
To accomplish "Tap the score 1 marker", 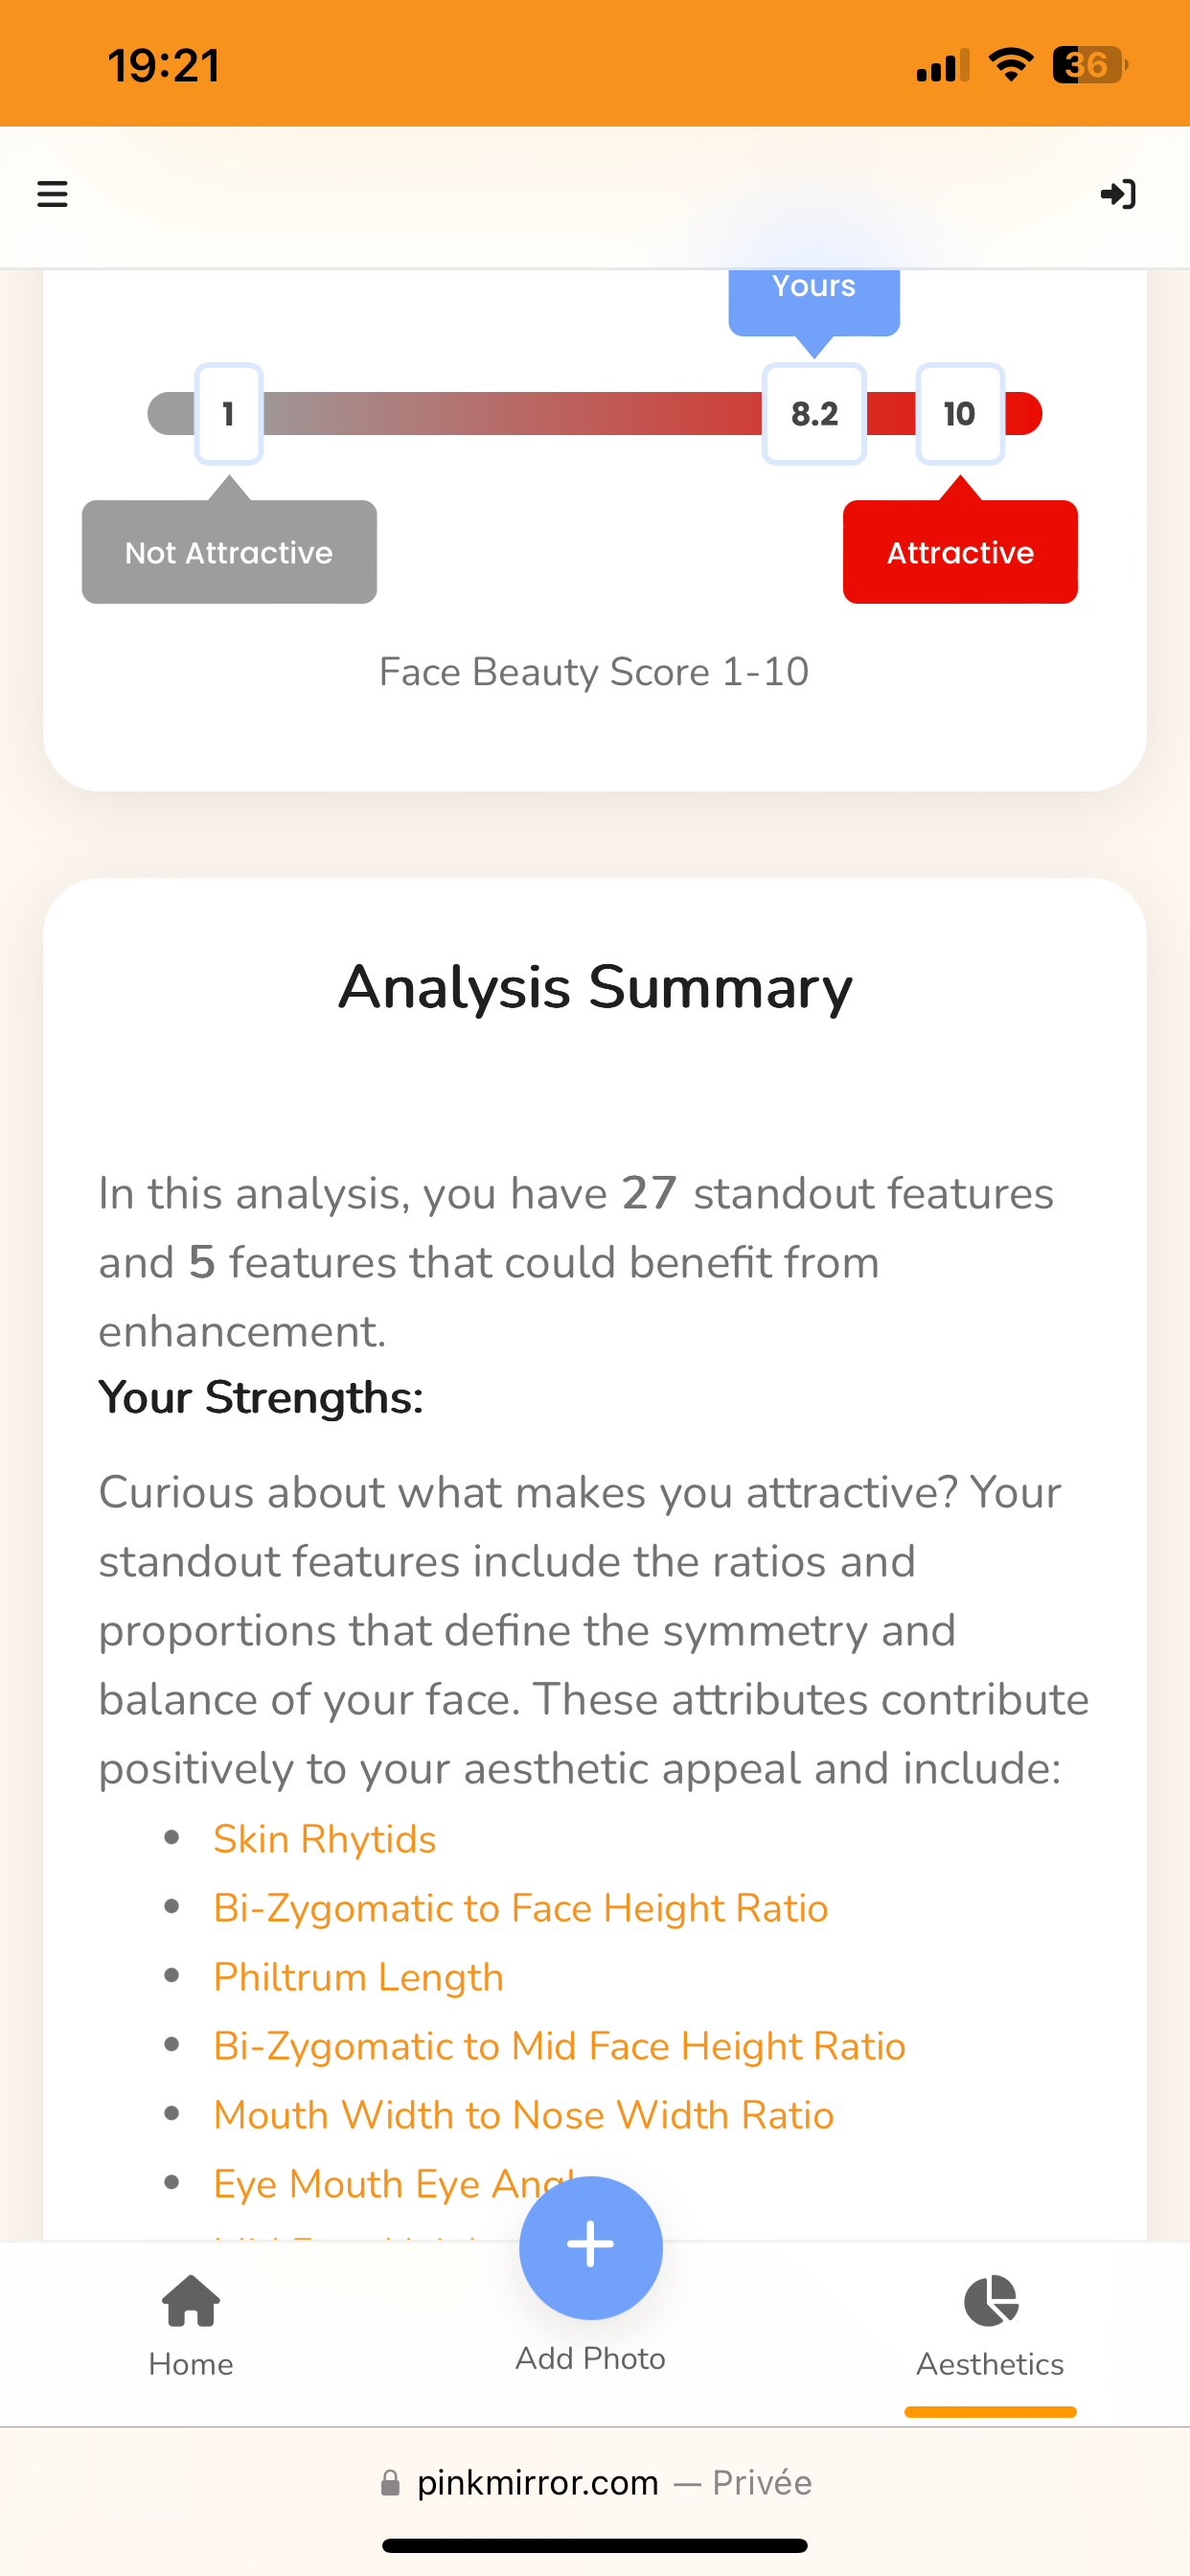I will click(229, 414).
